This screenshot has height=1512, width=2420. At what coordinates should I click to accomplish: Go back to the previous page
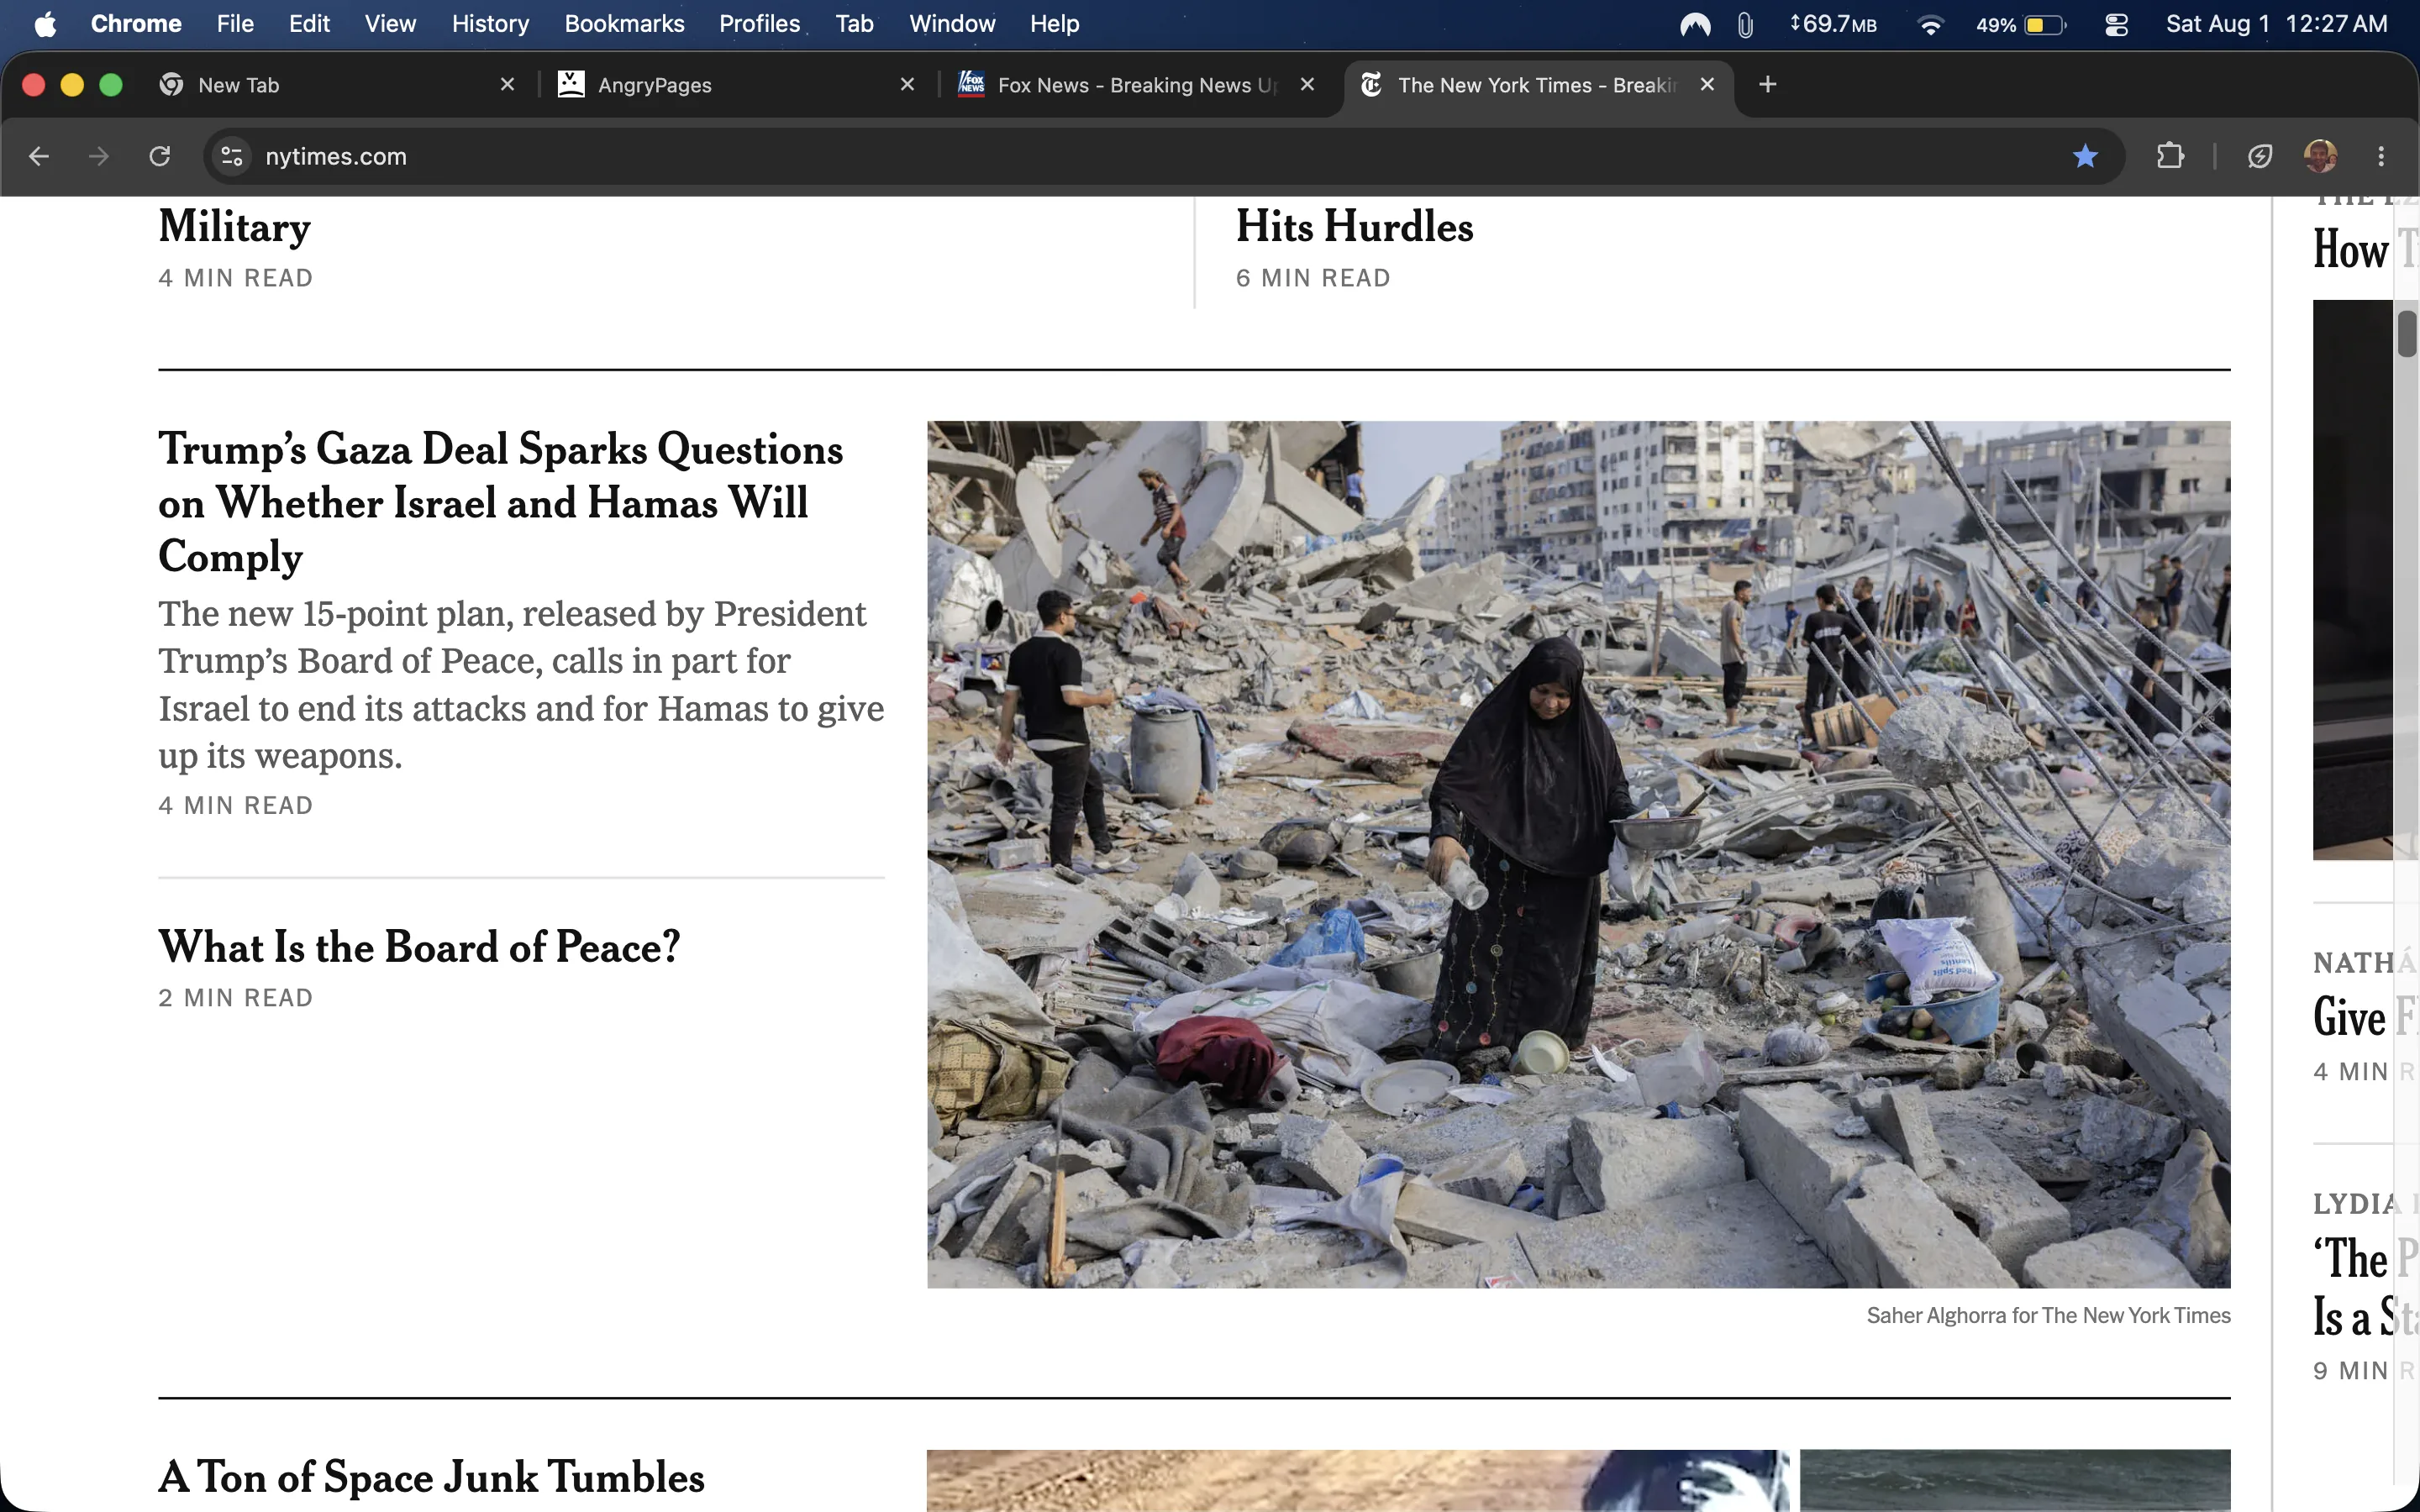39,156
